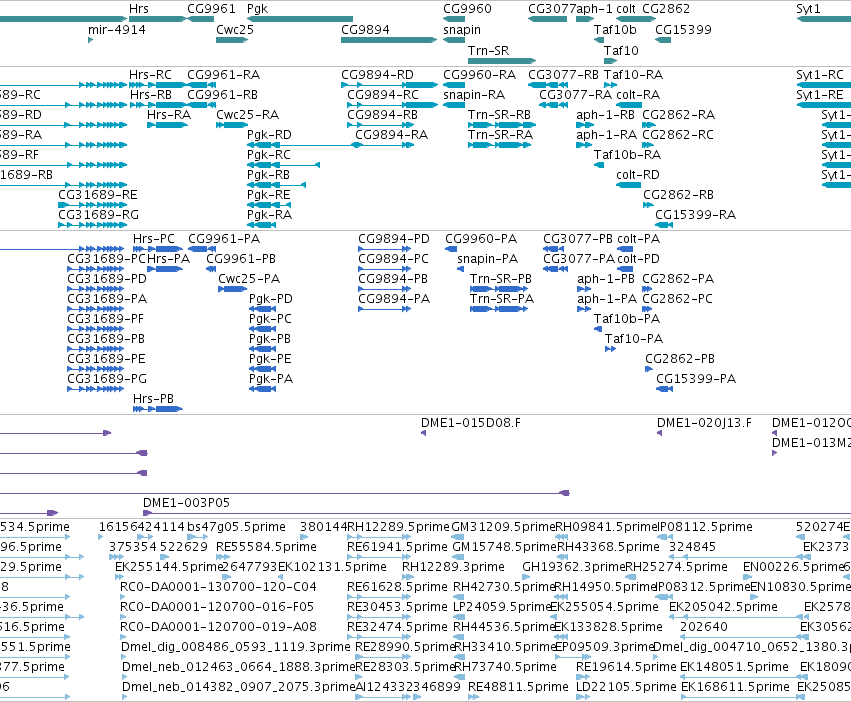The image size is (851, 702).
Task: Click the Cwc25-PA protein label
Action: point(249,279)
